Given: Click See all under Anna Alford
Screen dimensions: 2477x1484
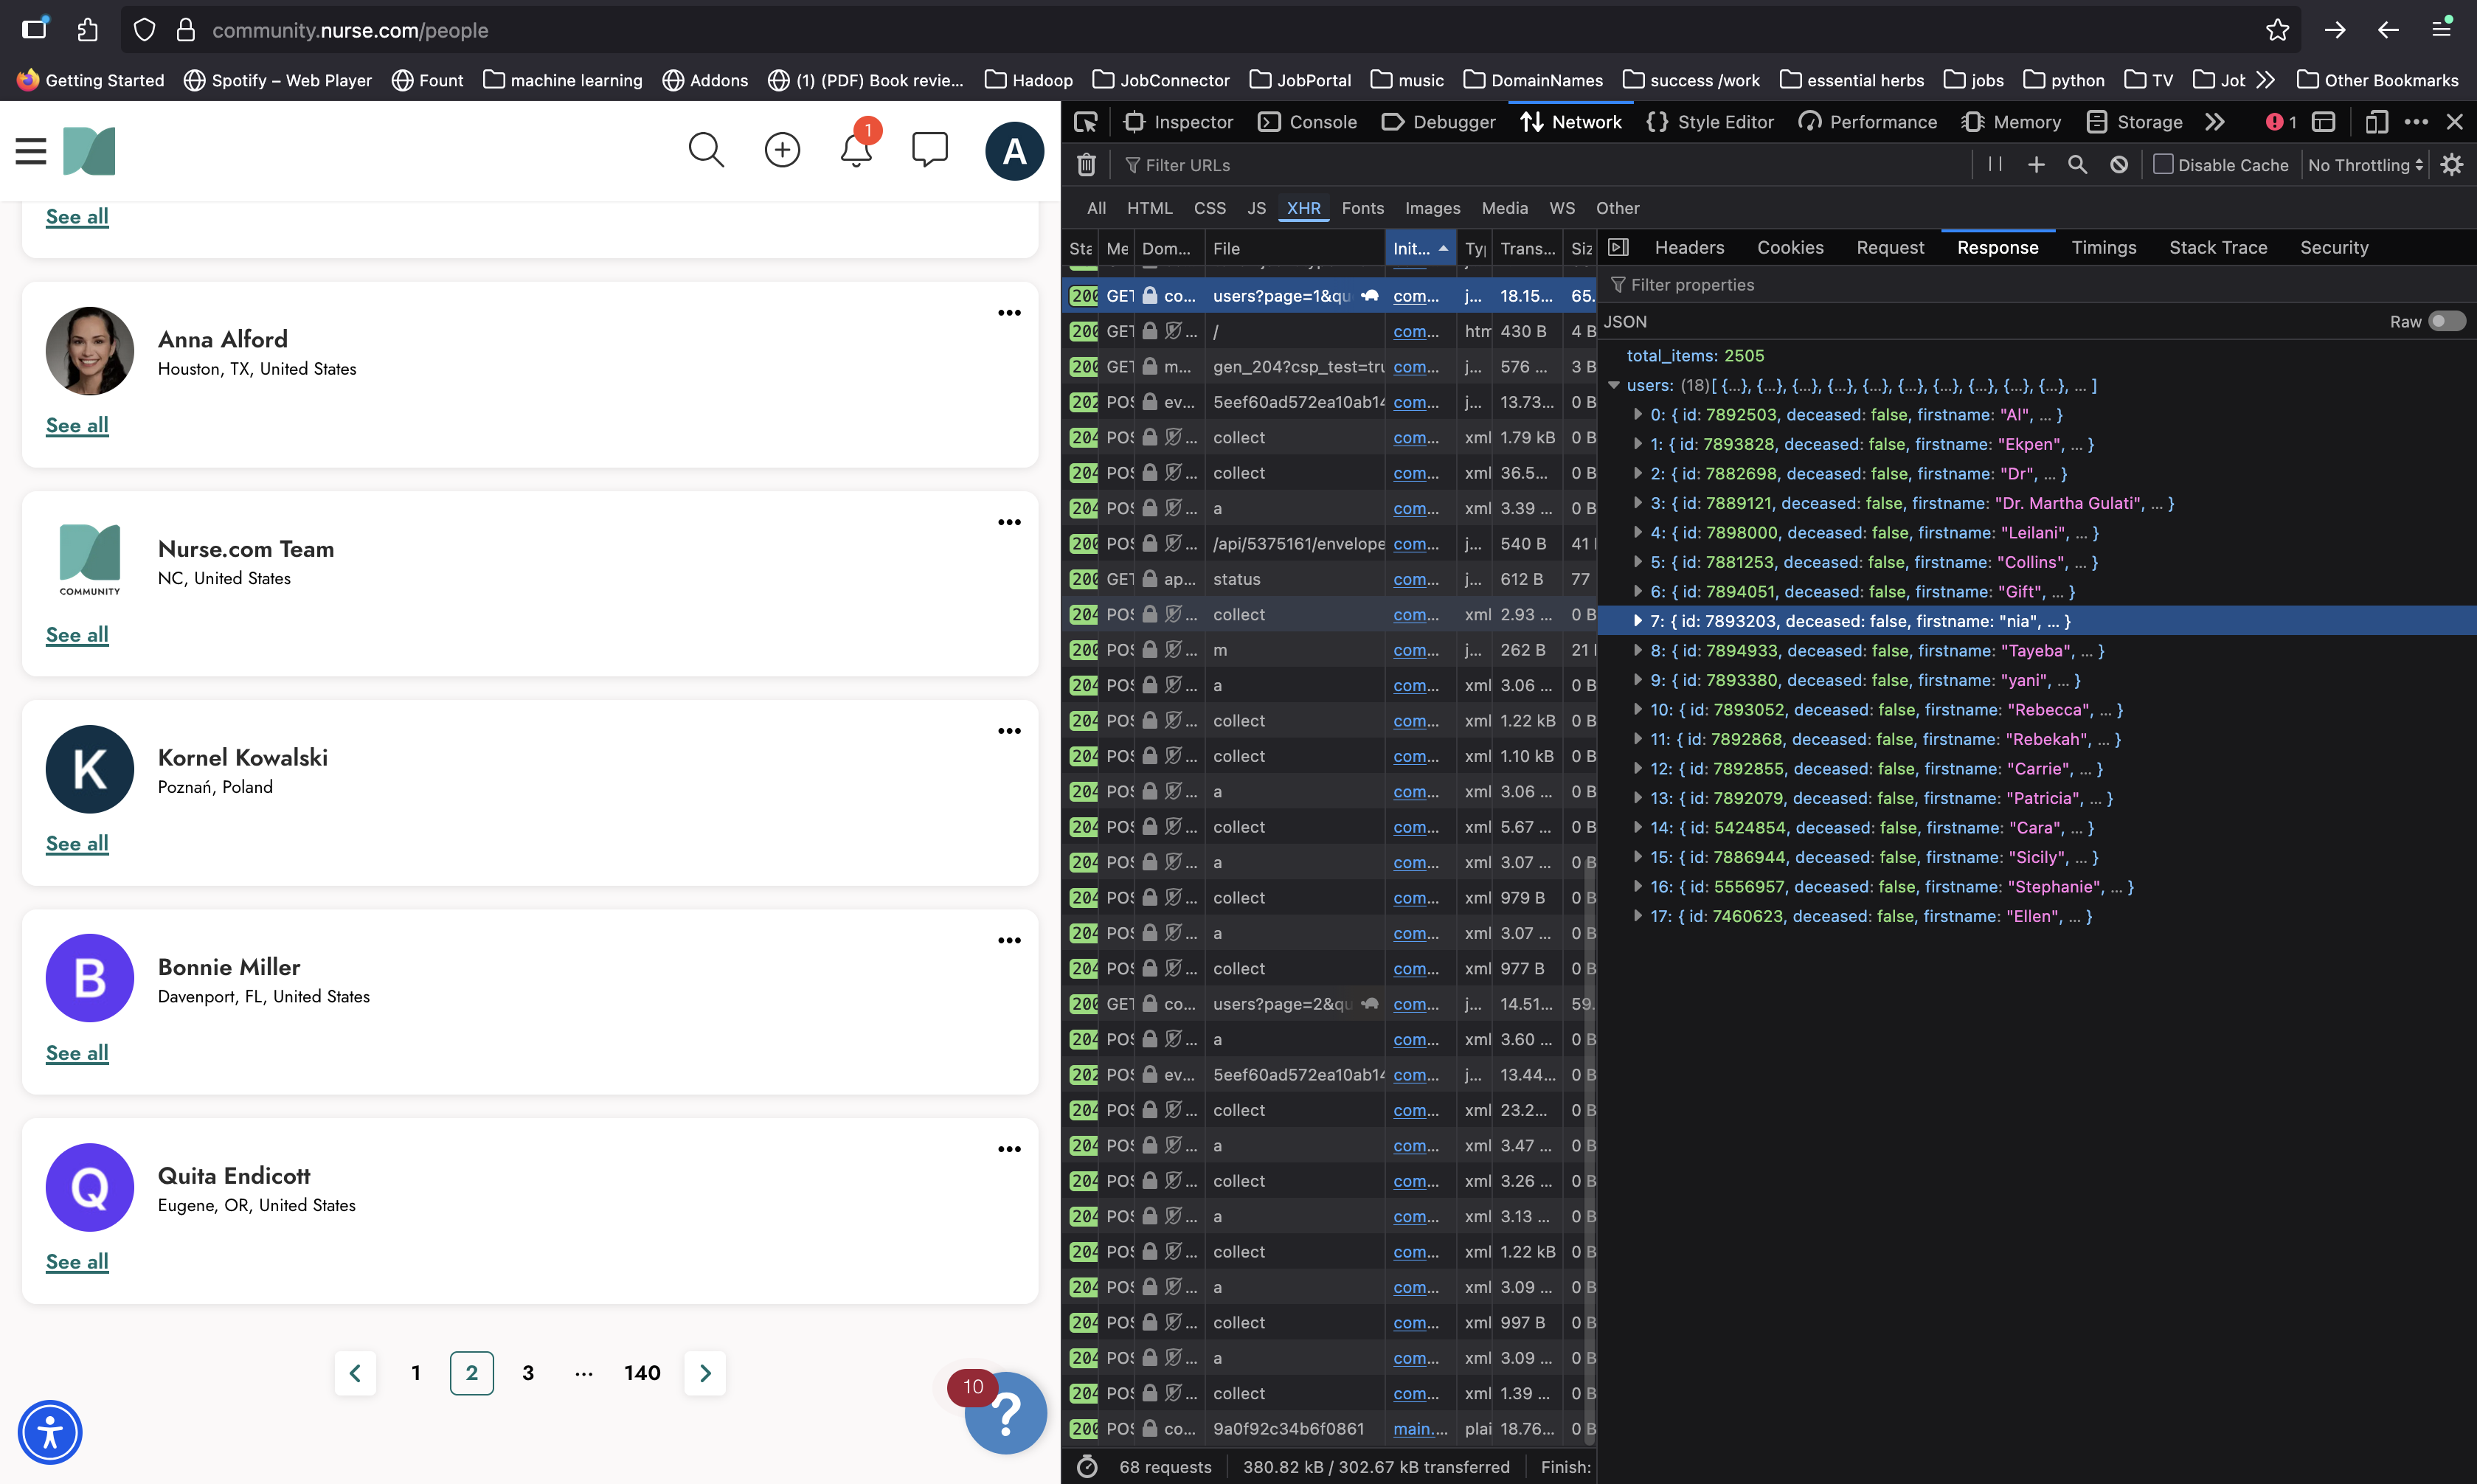Looking at the screenshot, I should click(x=77, y=425).
